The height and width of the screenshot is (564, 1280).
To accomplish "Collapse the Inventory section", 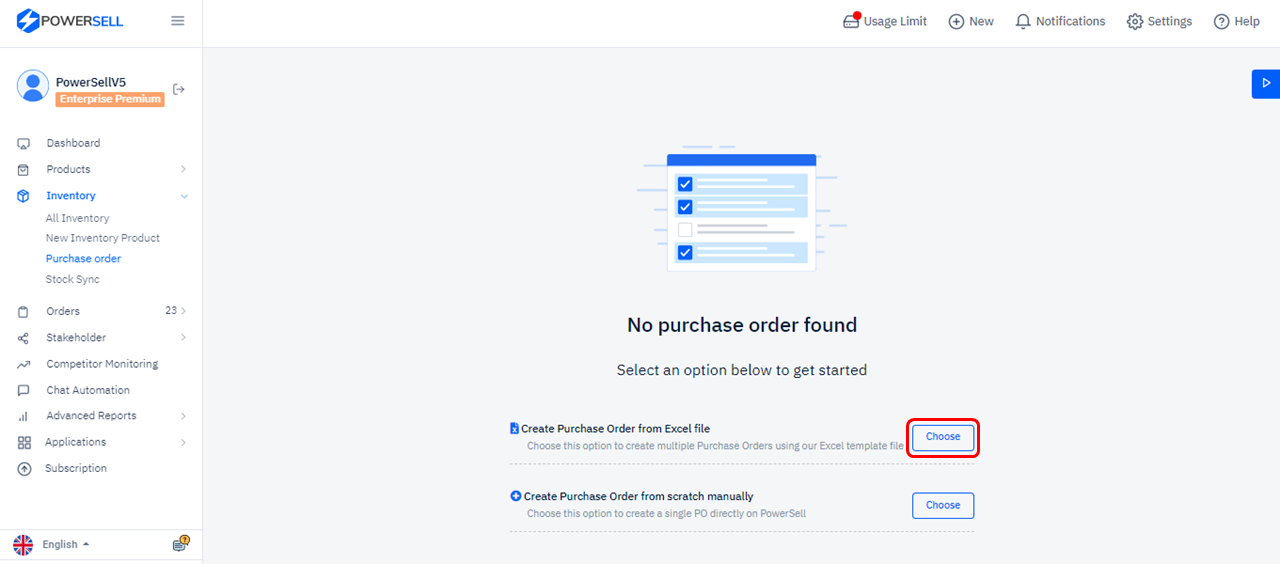I will pos(184,196).
